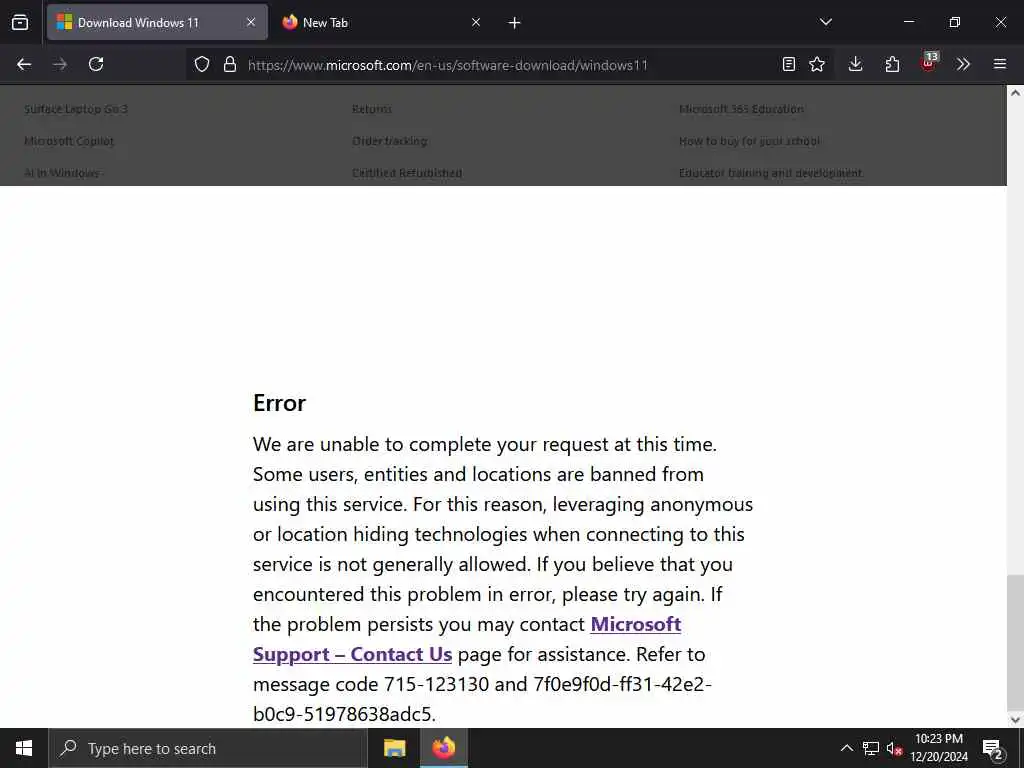Image resolution: width=1024 pixels, height=768 pixels.
Task: Open the network status tray icon
Action: click(871, 748)
